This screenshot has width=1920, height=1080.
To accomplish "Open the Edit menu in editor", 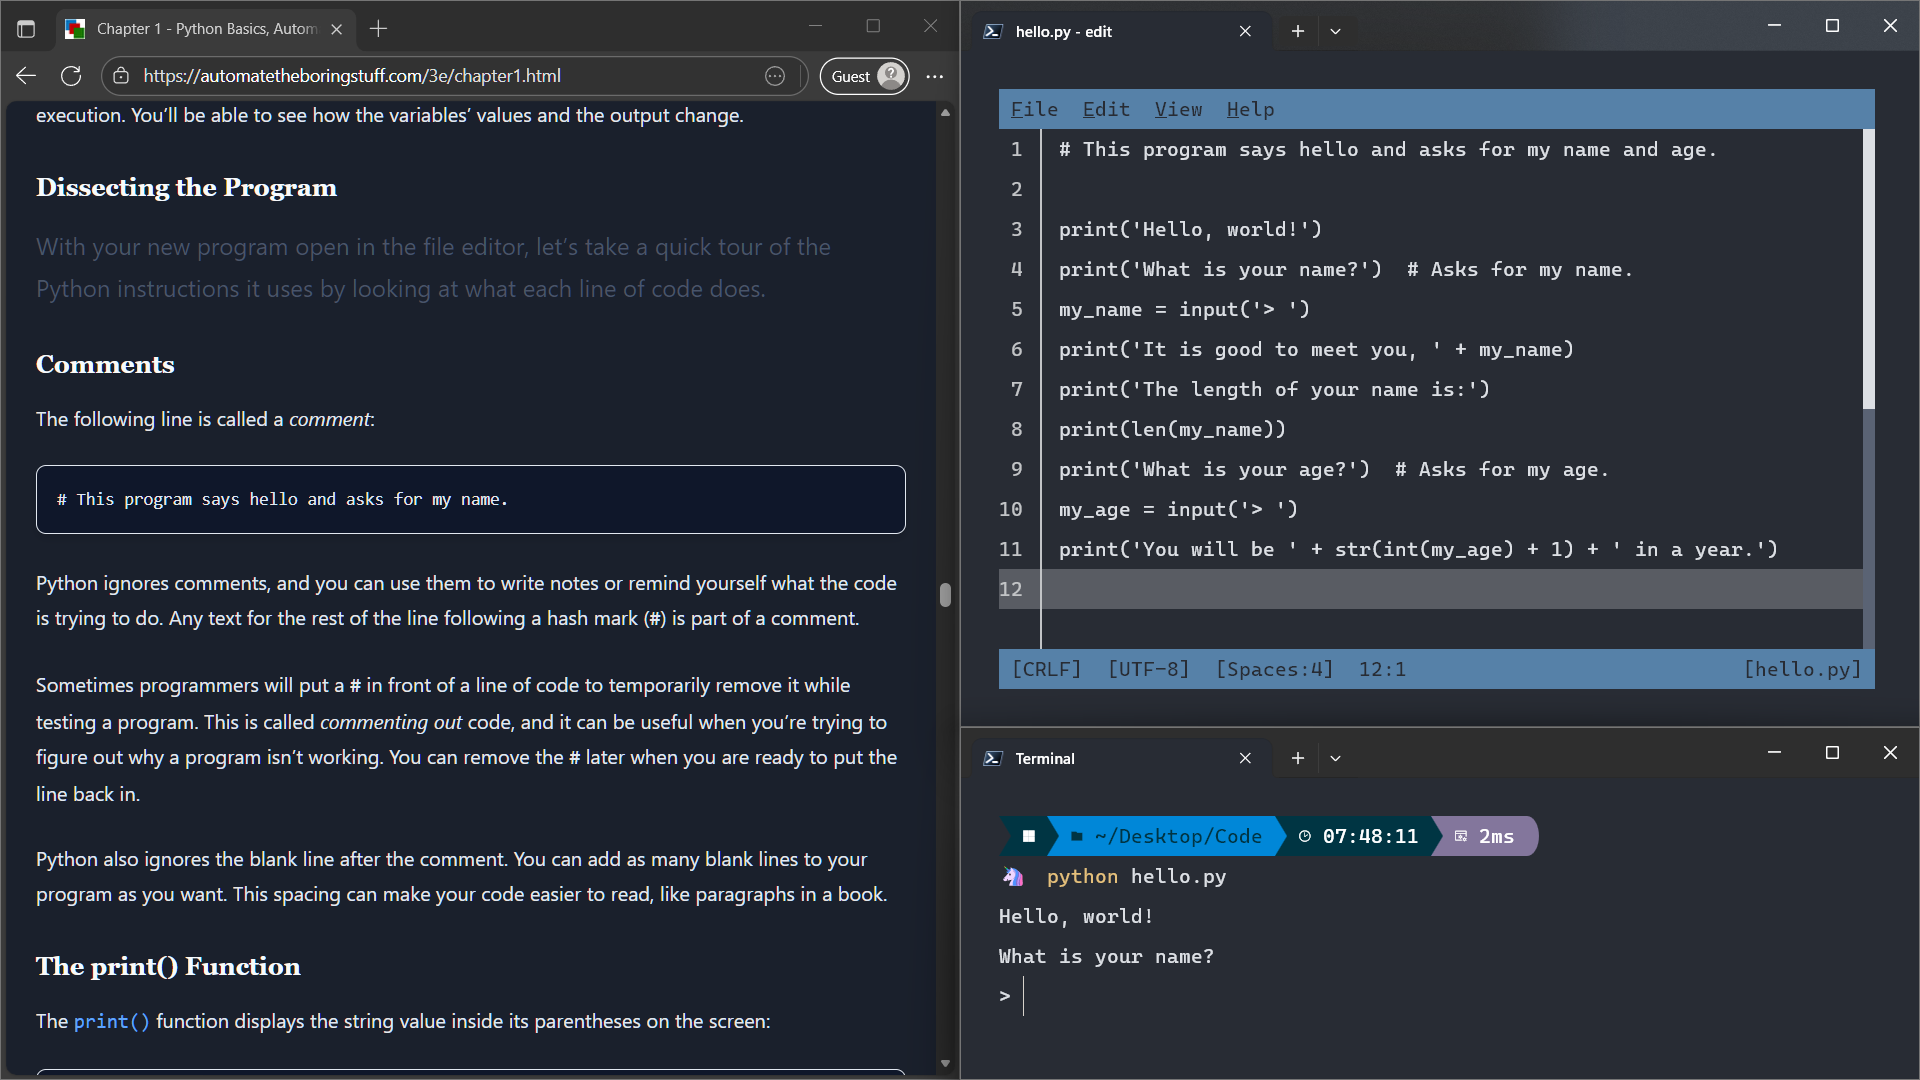I will tap(1106, 109).
